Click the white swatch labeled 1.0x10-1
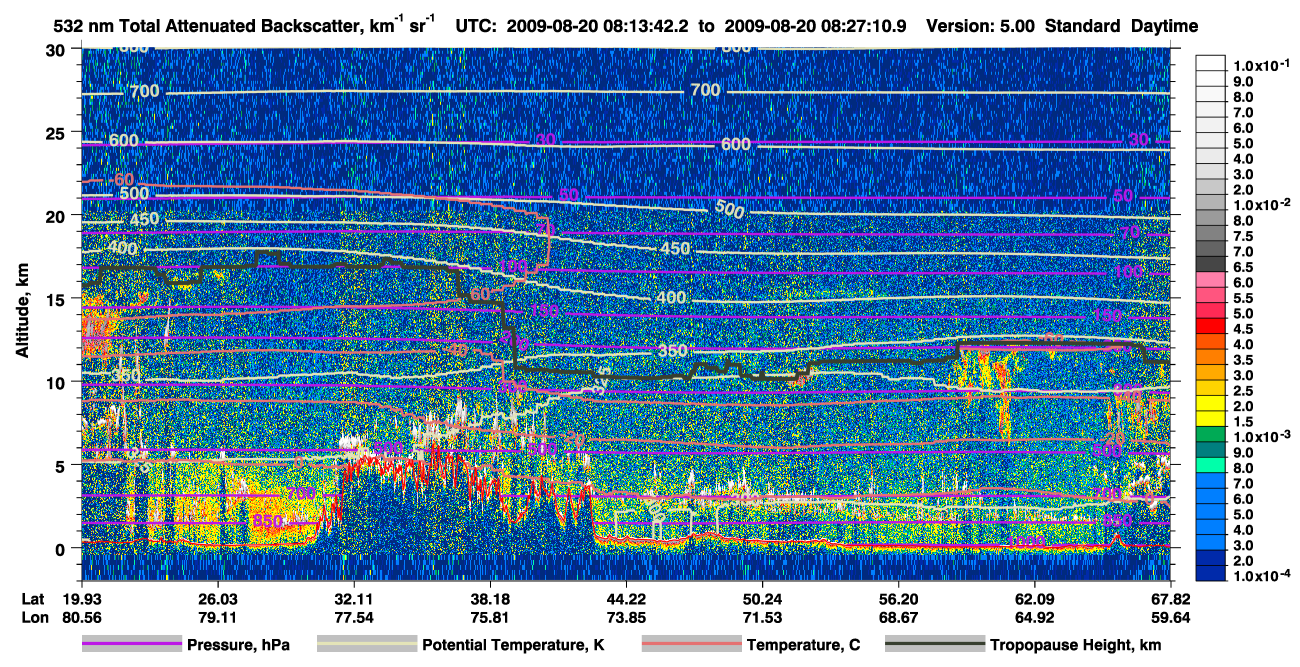The width and height of the screenshot is (1300, 667). [x=1210, y=62]
